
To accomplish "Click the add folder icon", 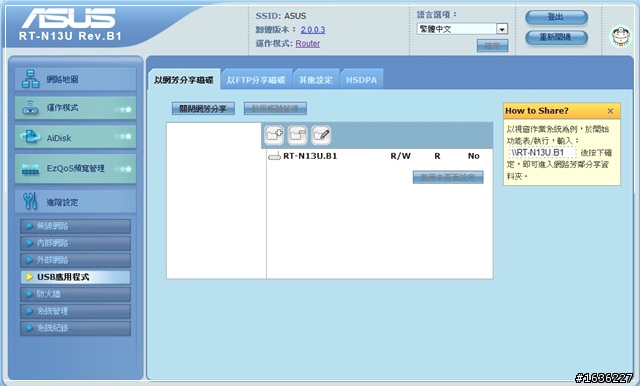I will tap(274, 135).
